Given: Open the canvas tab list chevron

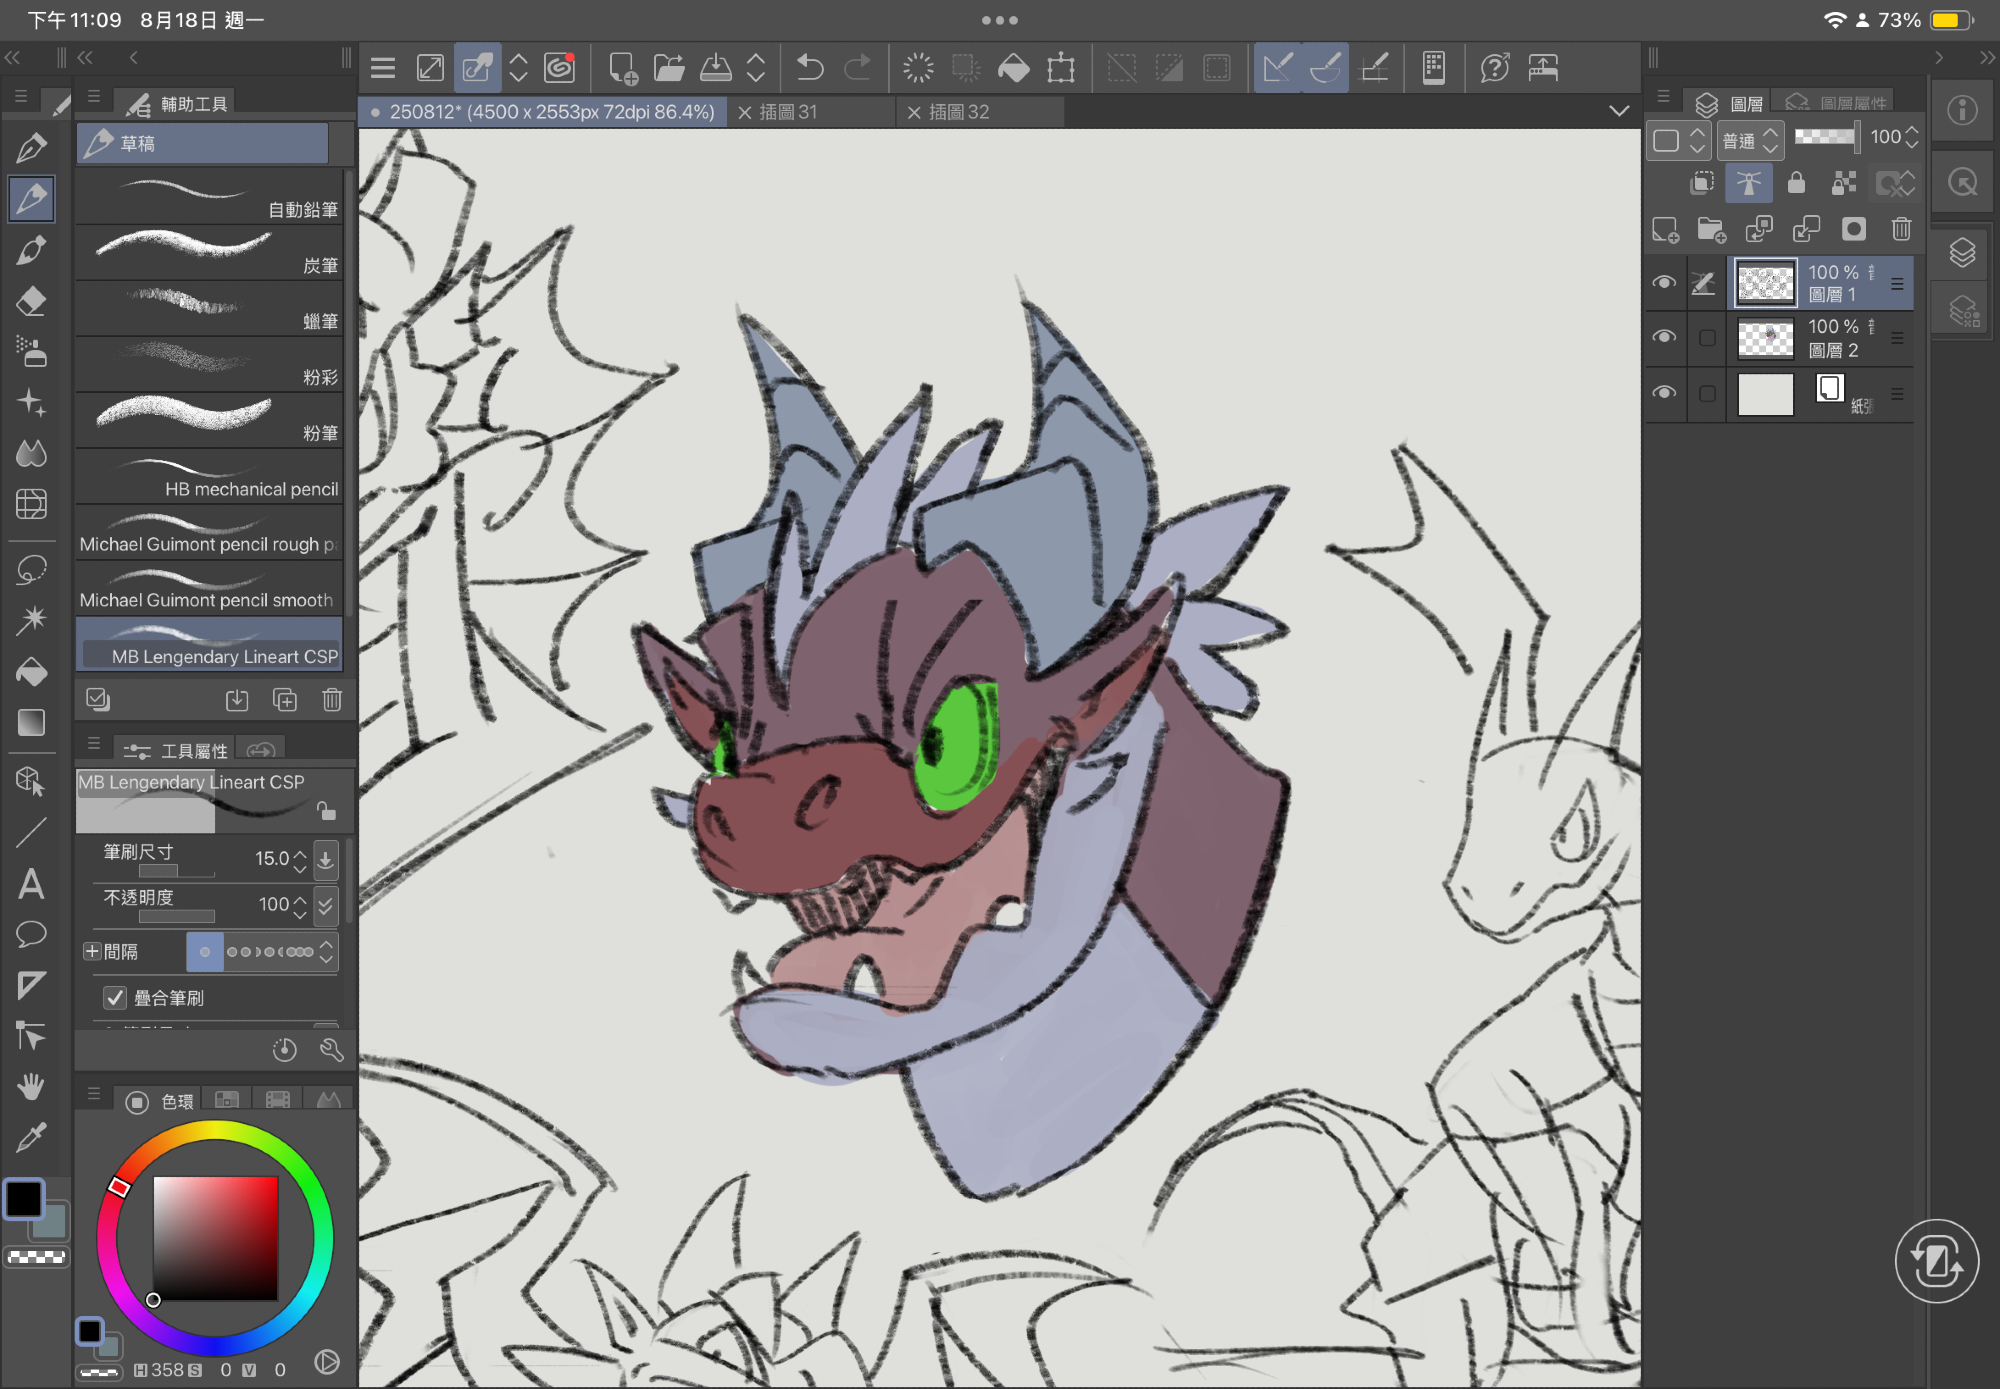Looking at the screenshot, I should point(1619,111).
